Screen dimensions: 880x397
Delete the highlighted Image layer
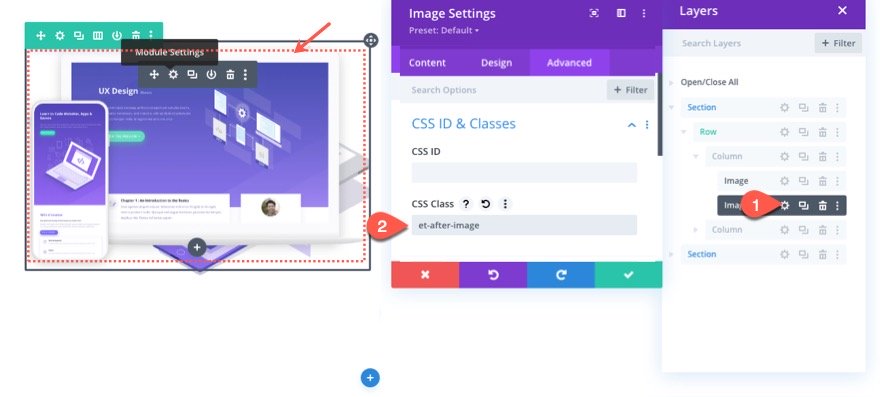tap(822, 206)
